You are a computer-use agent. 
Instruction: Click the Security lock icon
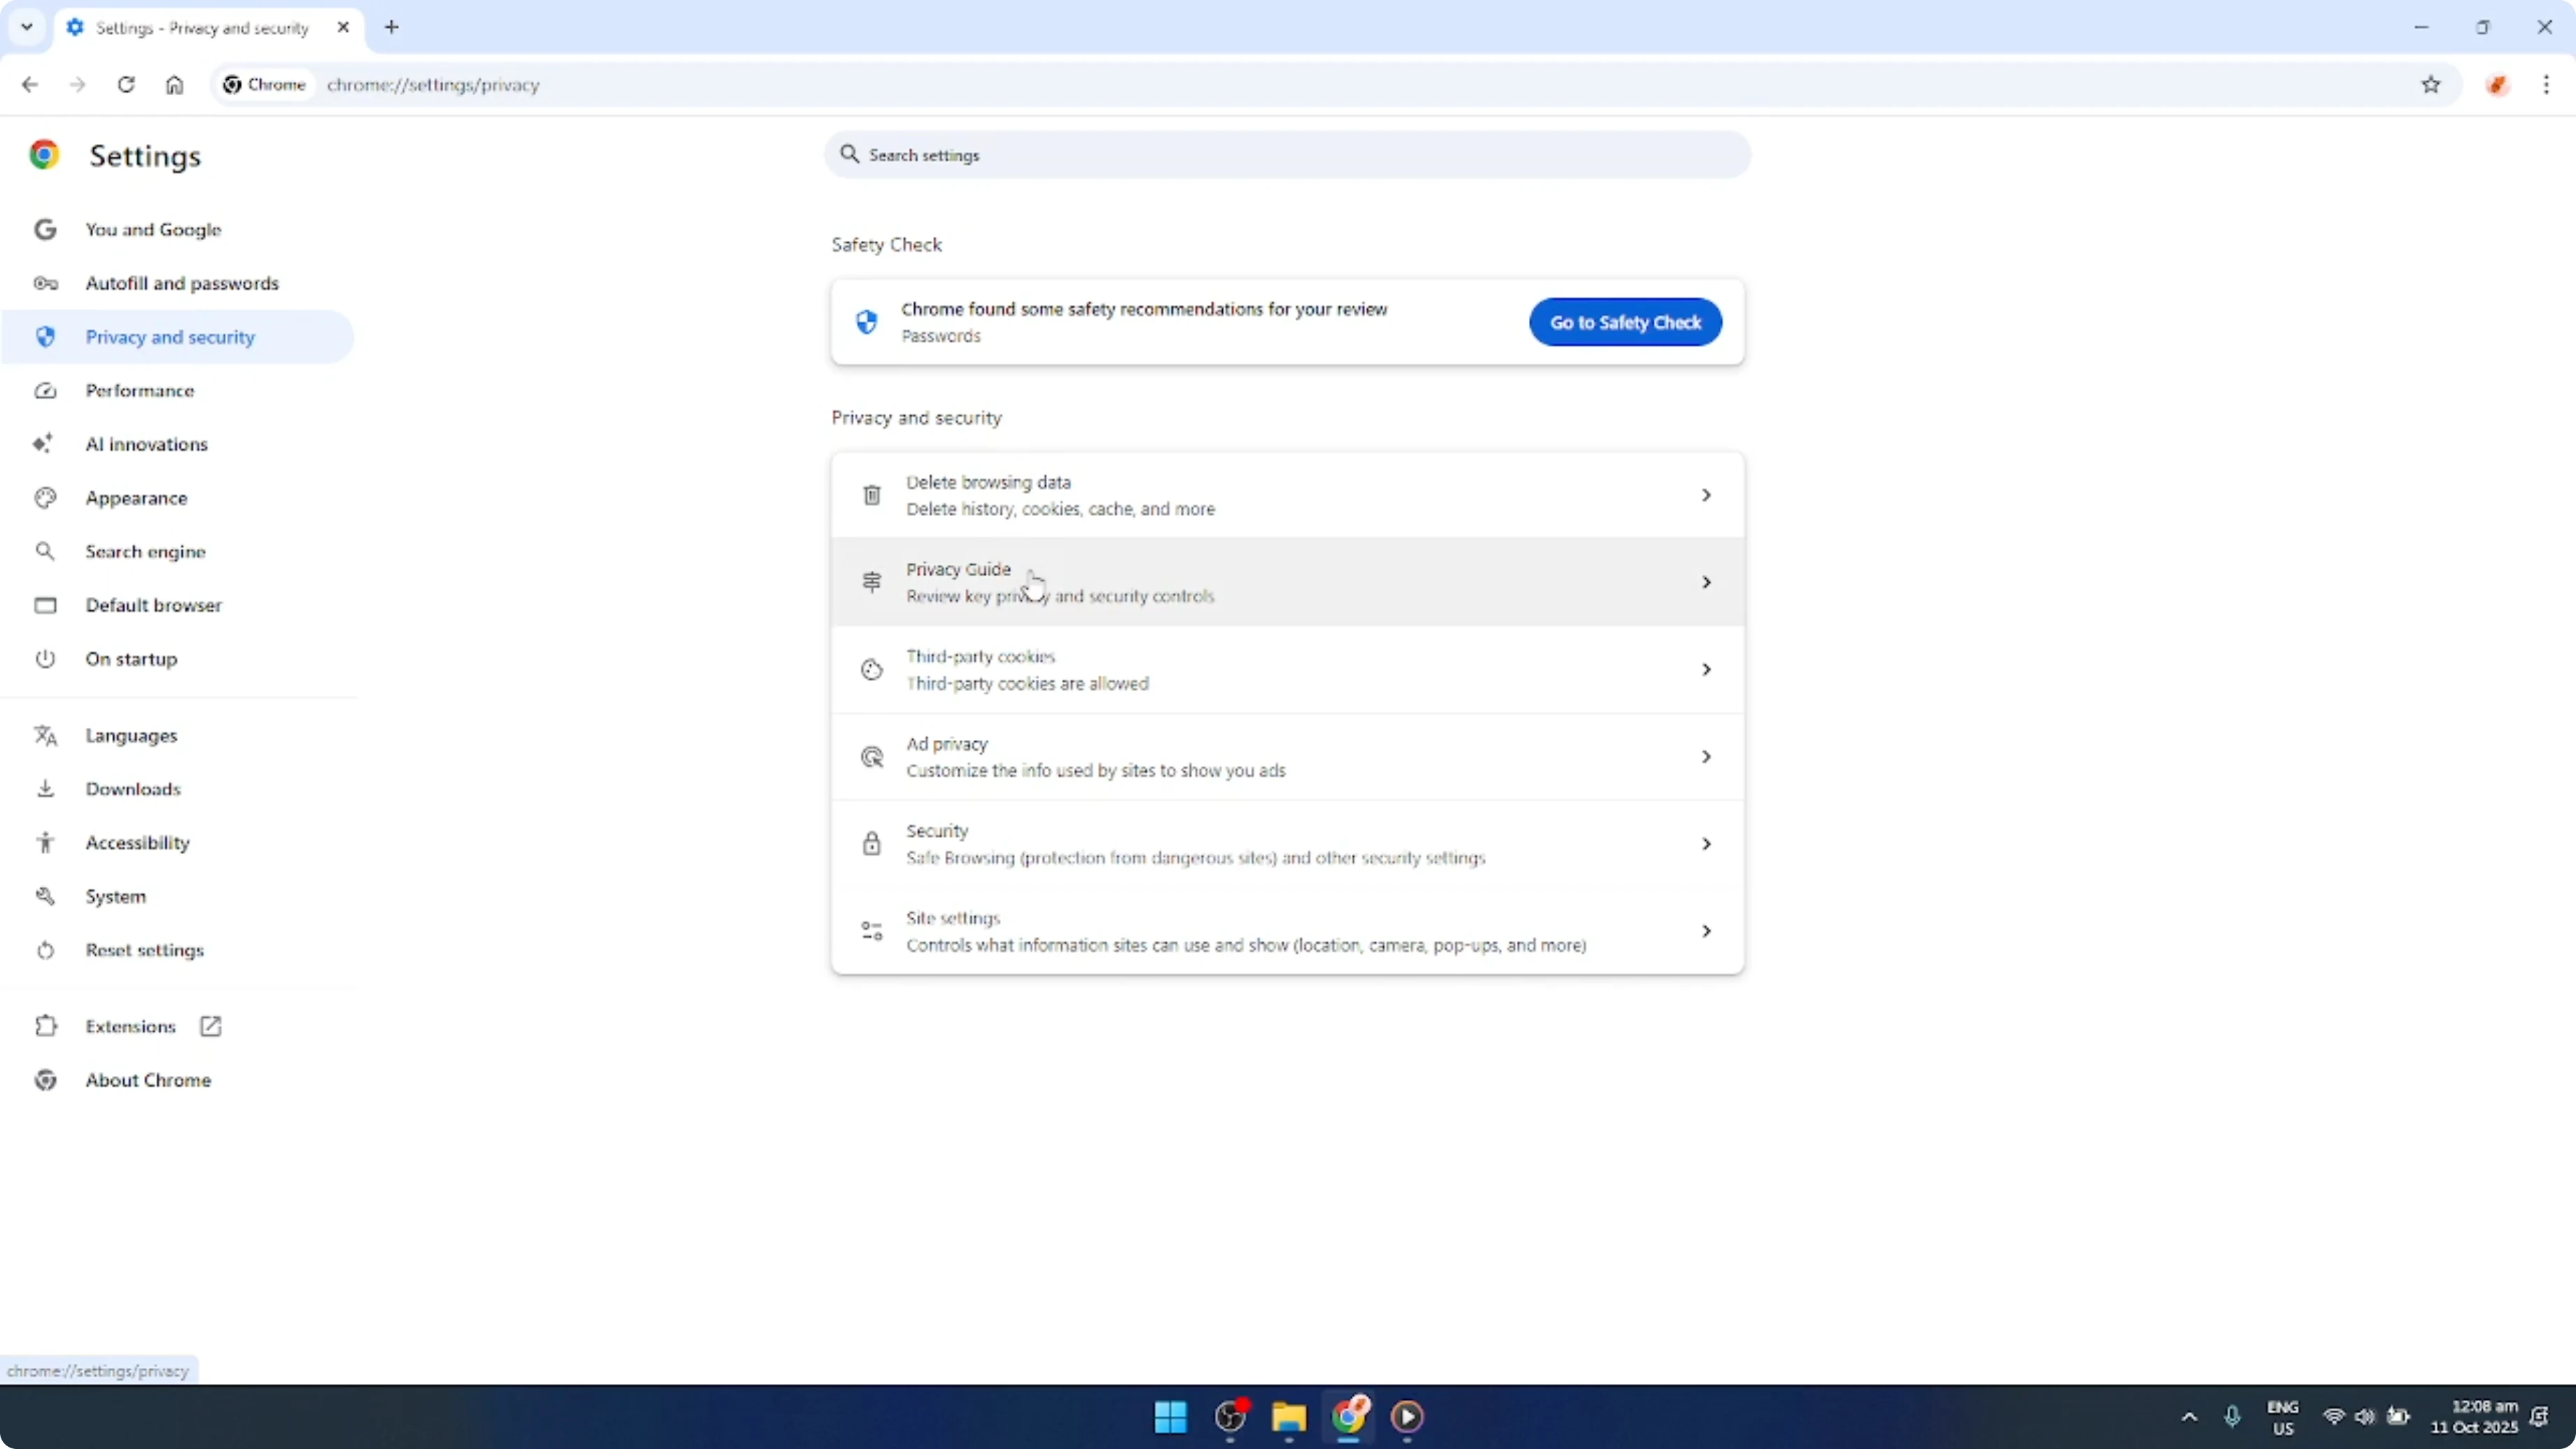coord(871,843)
